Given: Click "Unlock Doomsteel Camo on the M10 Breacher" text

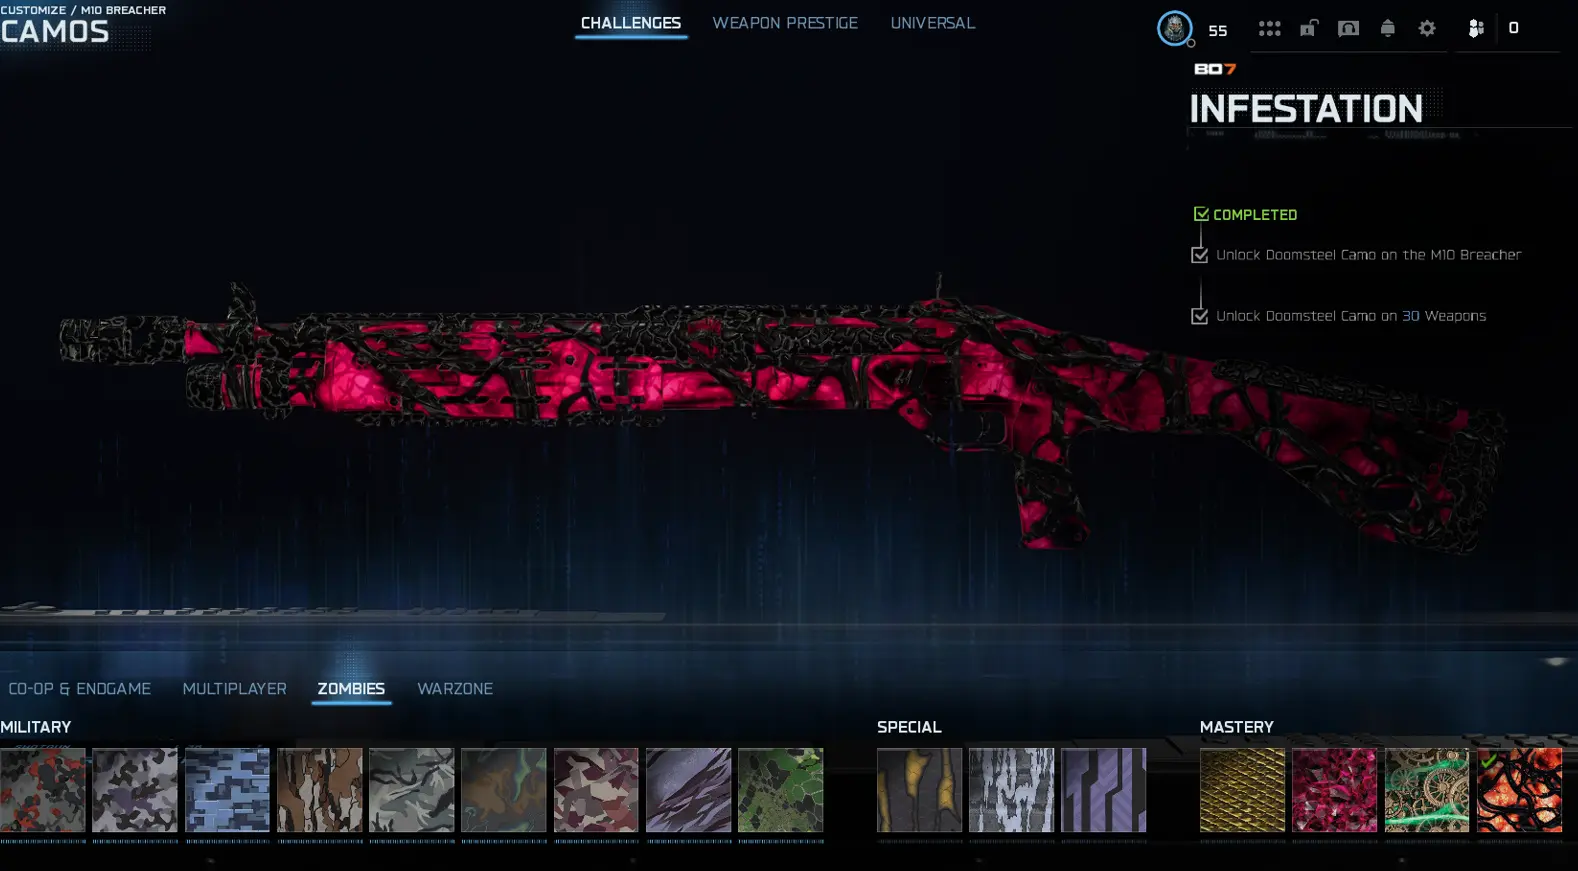Looking at the screenshot, I should point(1369,255).
